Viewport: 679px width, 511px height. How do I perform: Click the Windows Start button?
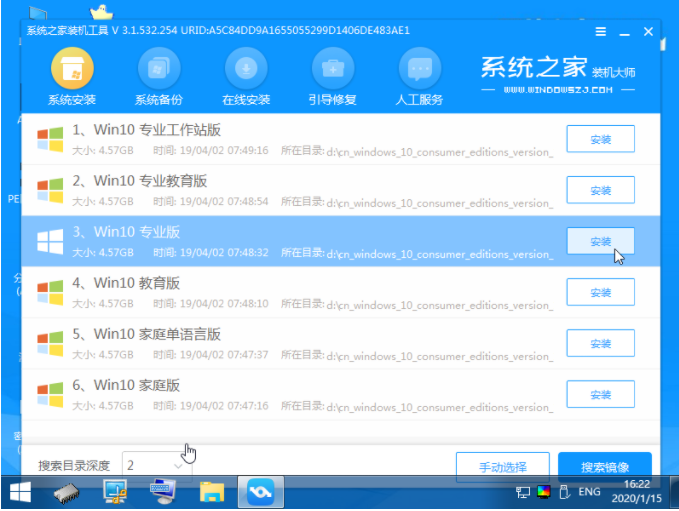click(20, 491)
